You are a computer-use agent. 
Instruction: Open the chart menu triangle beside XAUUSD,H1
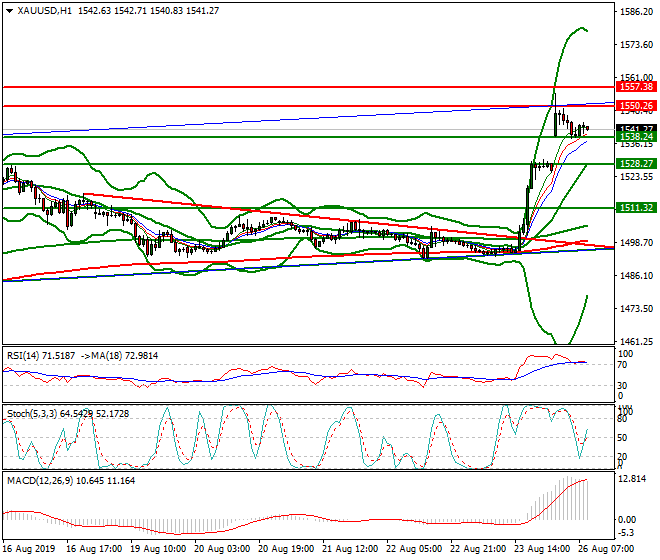[10, 11]
